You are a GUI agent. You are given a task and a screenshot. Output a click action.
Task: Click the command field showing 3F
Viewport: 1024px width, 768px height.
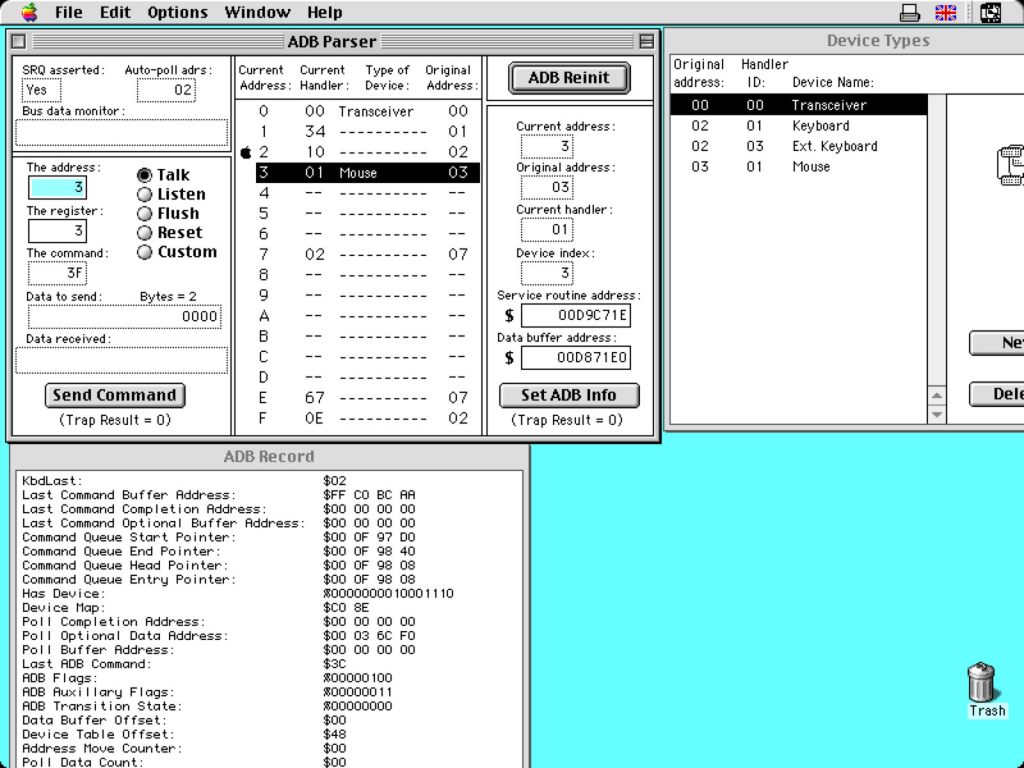tap(57, 273)
